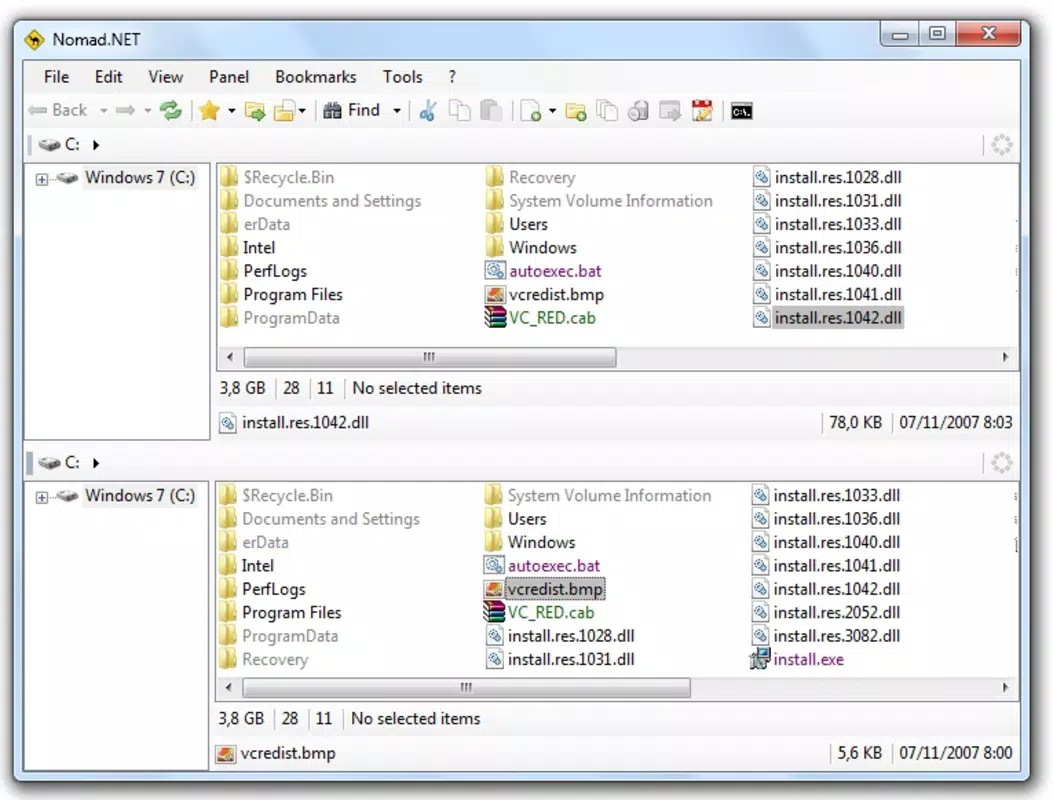Click the Paste clipboard icon
1053x800 pixels.
491,111
